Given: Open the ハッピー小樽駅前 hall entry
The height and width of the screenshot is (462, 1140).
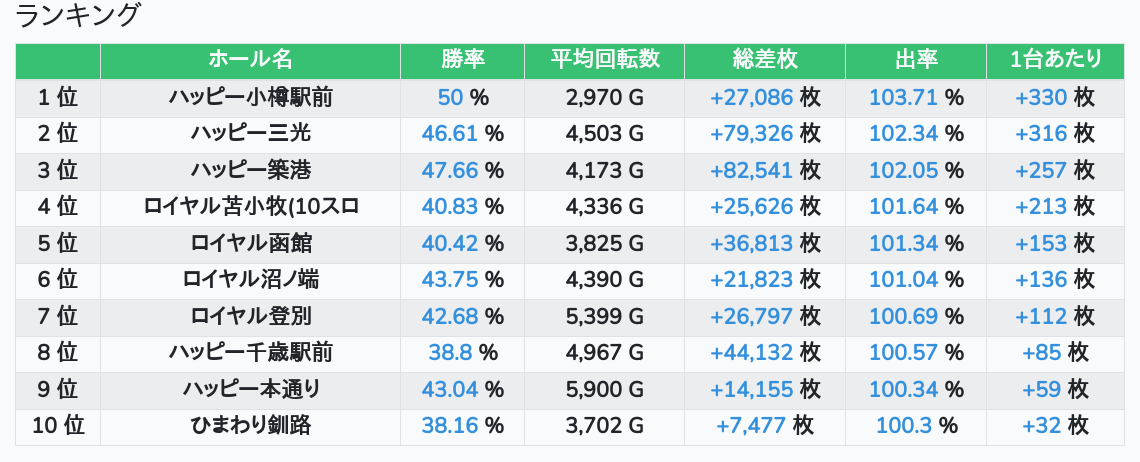Looking at the screenshot, I should point(250,98).
